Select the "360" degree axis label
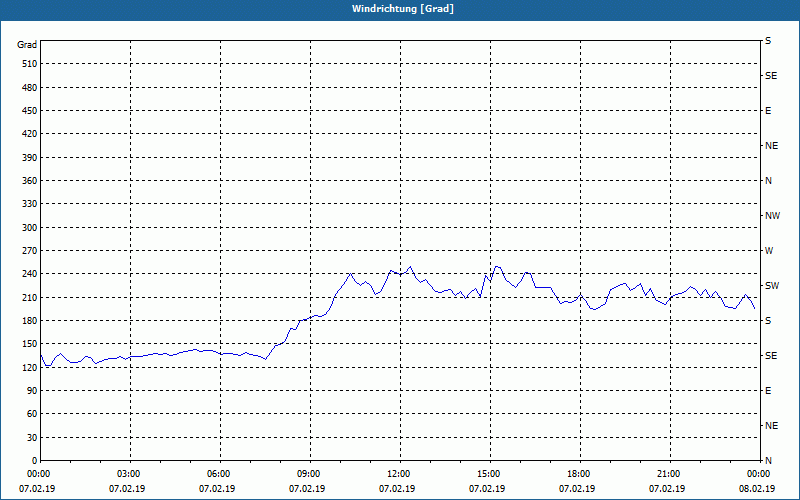This screenshot has height=500, width=800. click(30, 181)
